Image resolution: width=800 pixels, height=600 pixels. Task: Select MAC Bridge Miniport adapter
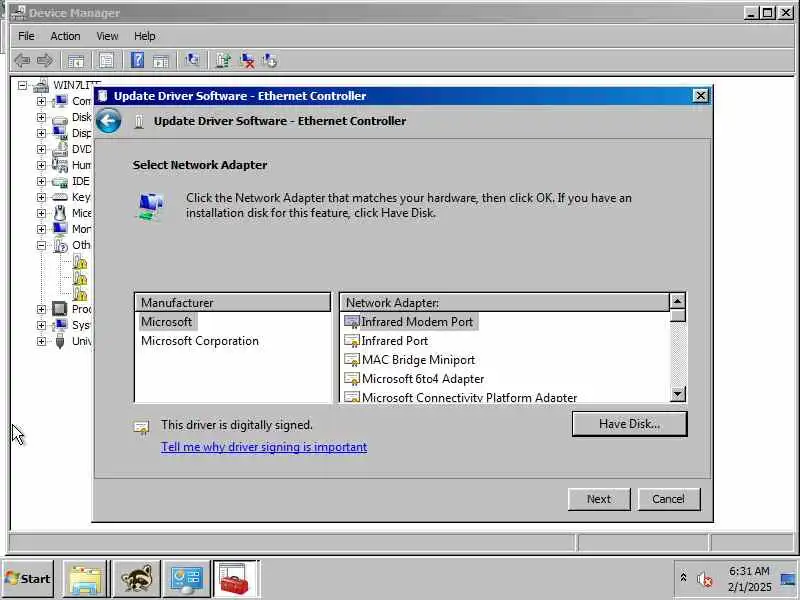pos(410,360)
